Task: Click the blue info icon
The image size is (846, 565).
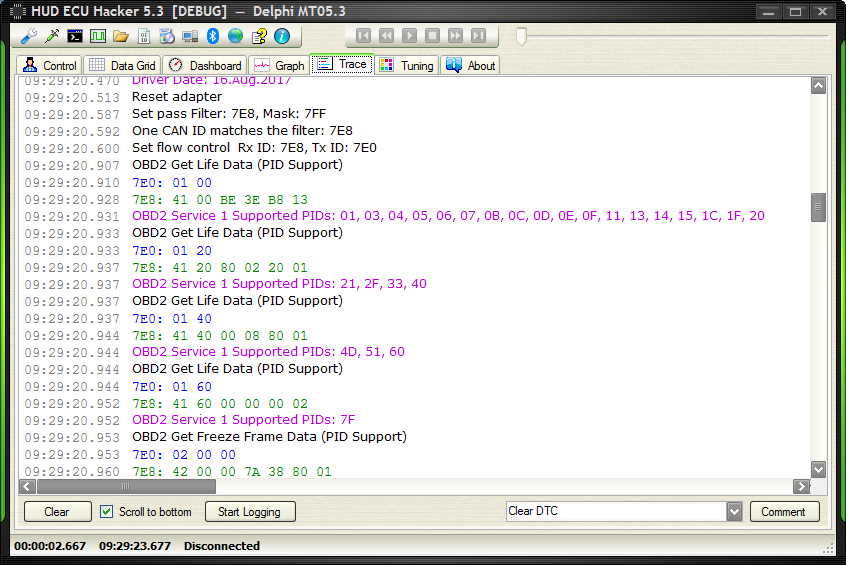Action: (x=282, y=36)
